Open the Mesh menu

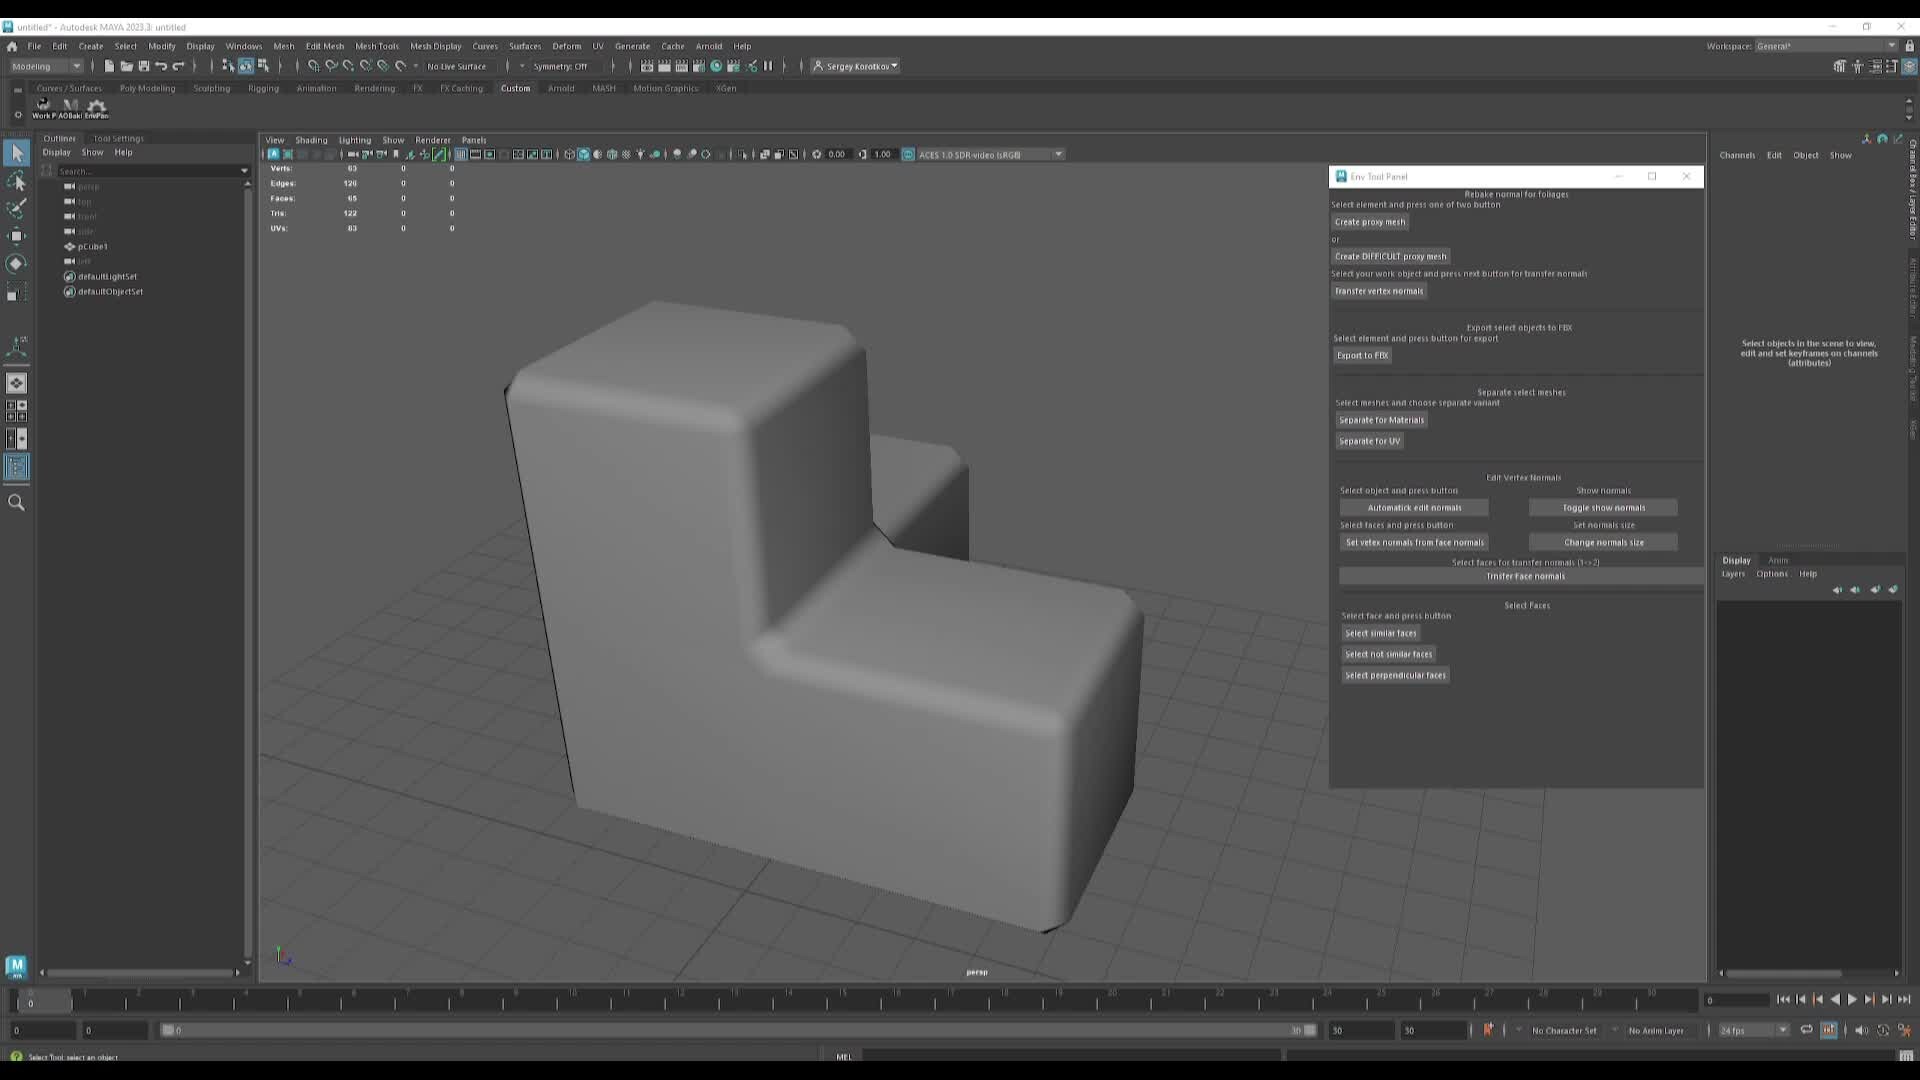click(284, 46)
